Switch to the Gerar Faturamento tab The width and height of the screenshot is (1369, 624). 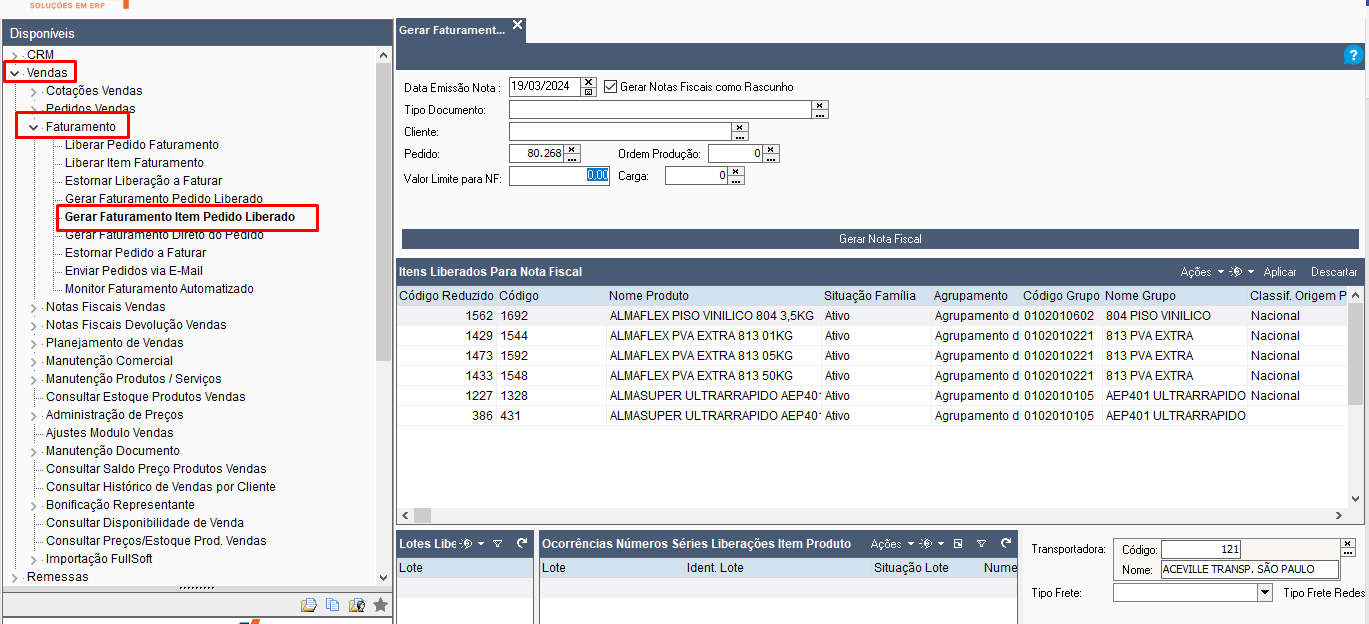[x=452, y=30]
